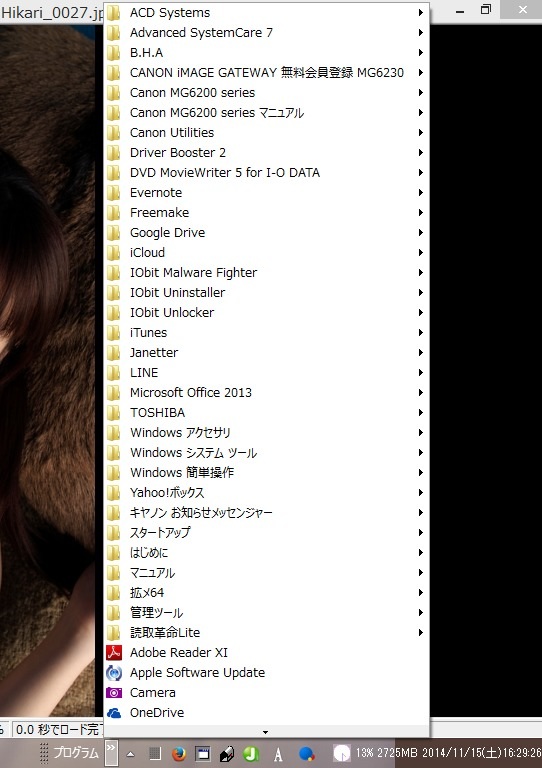Open the Windows アクセサリ folder
The width and height of the screenshot is (542, 768).
pyautogui.click(x=267, y=432)
